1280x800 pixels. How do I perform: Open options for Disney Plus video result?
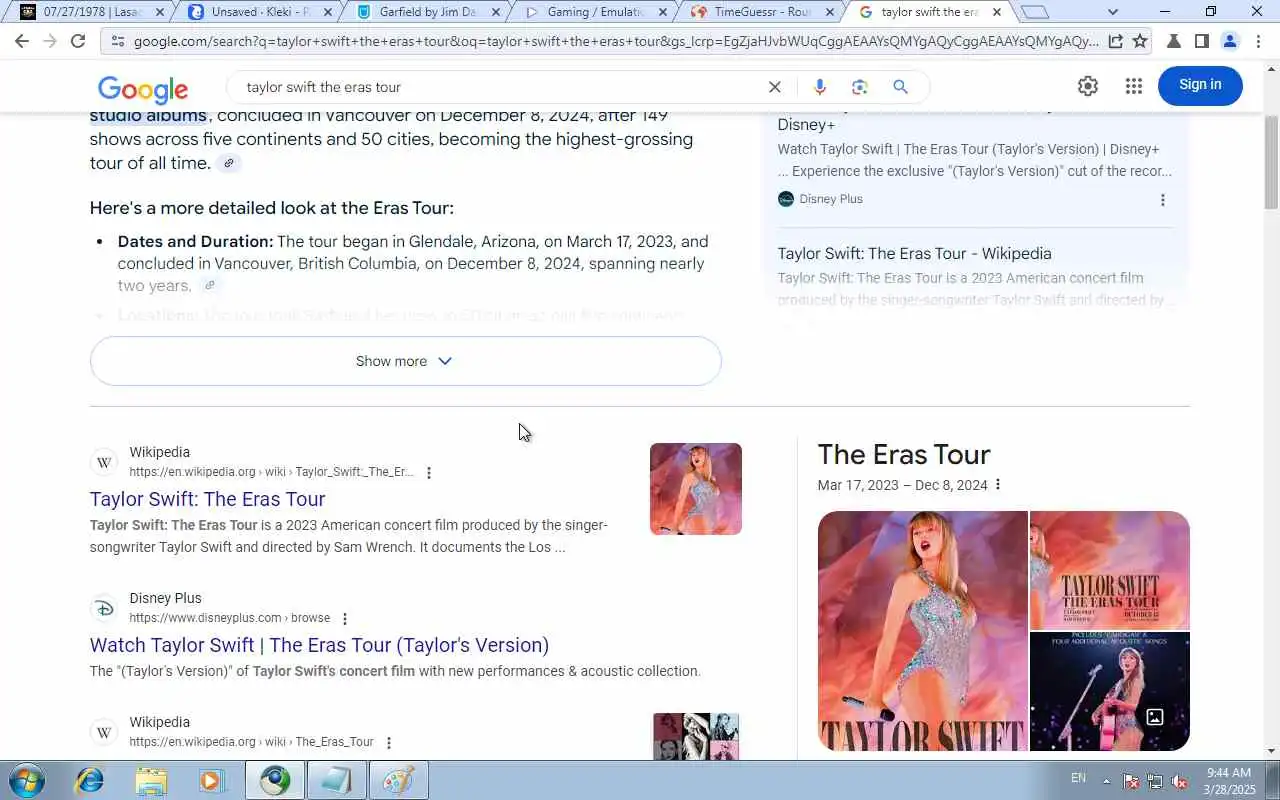(1162, 200)
